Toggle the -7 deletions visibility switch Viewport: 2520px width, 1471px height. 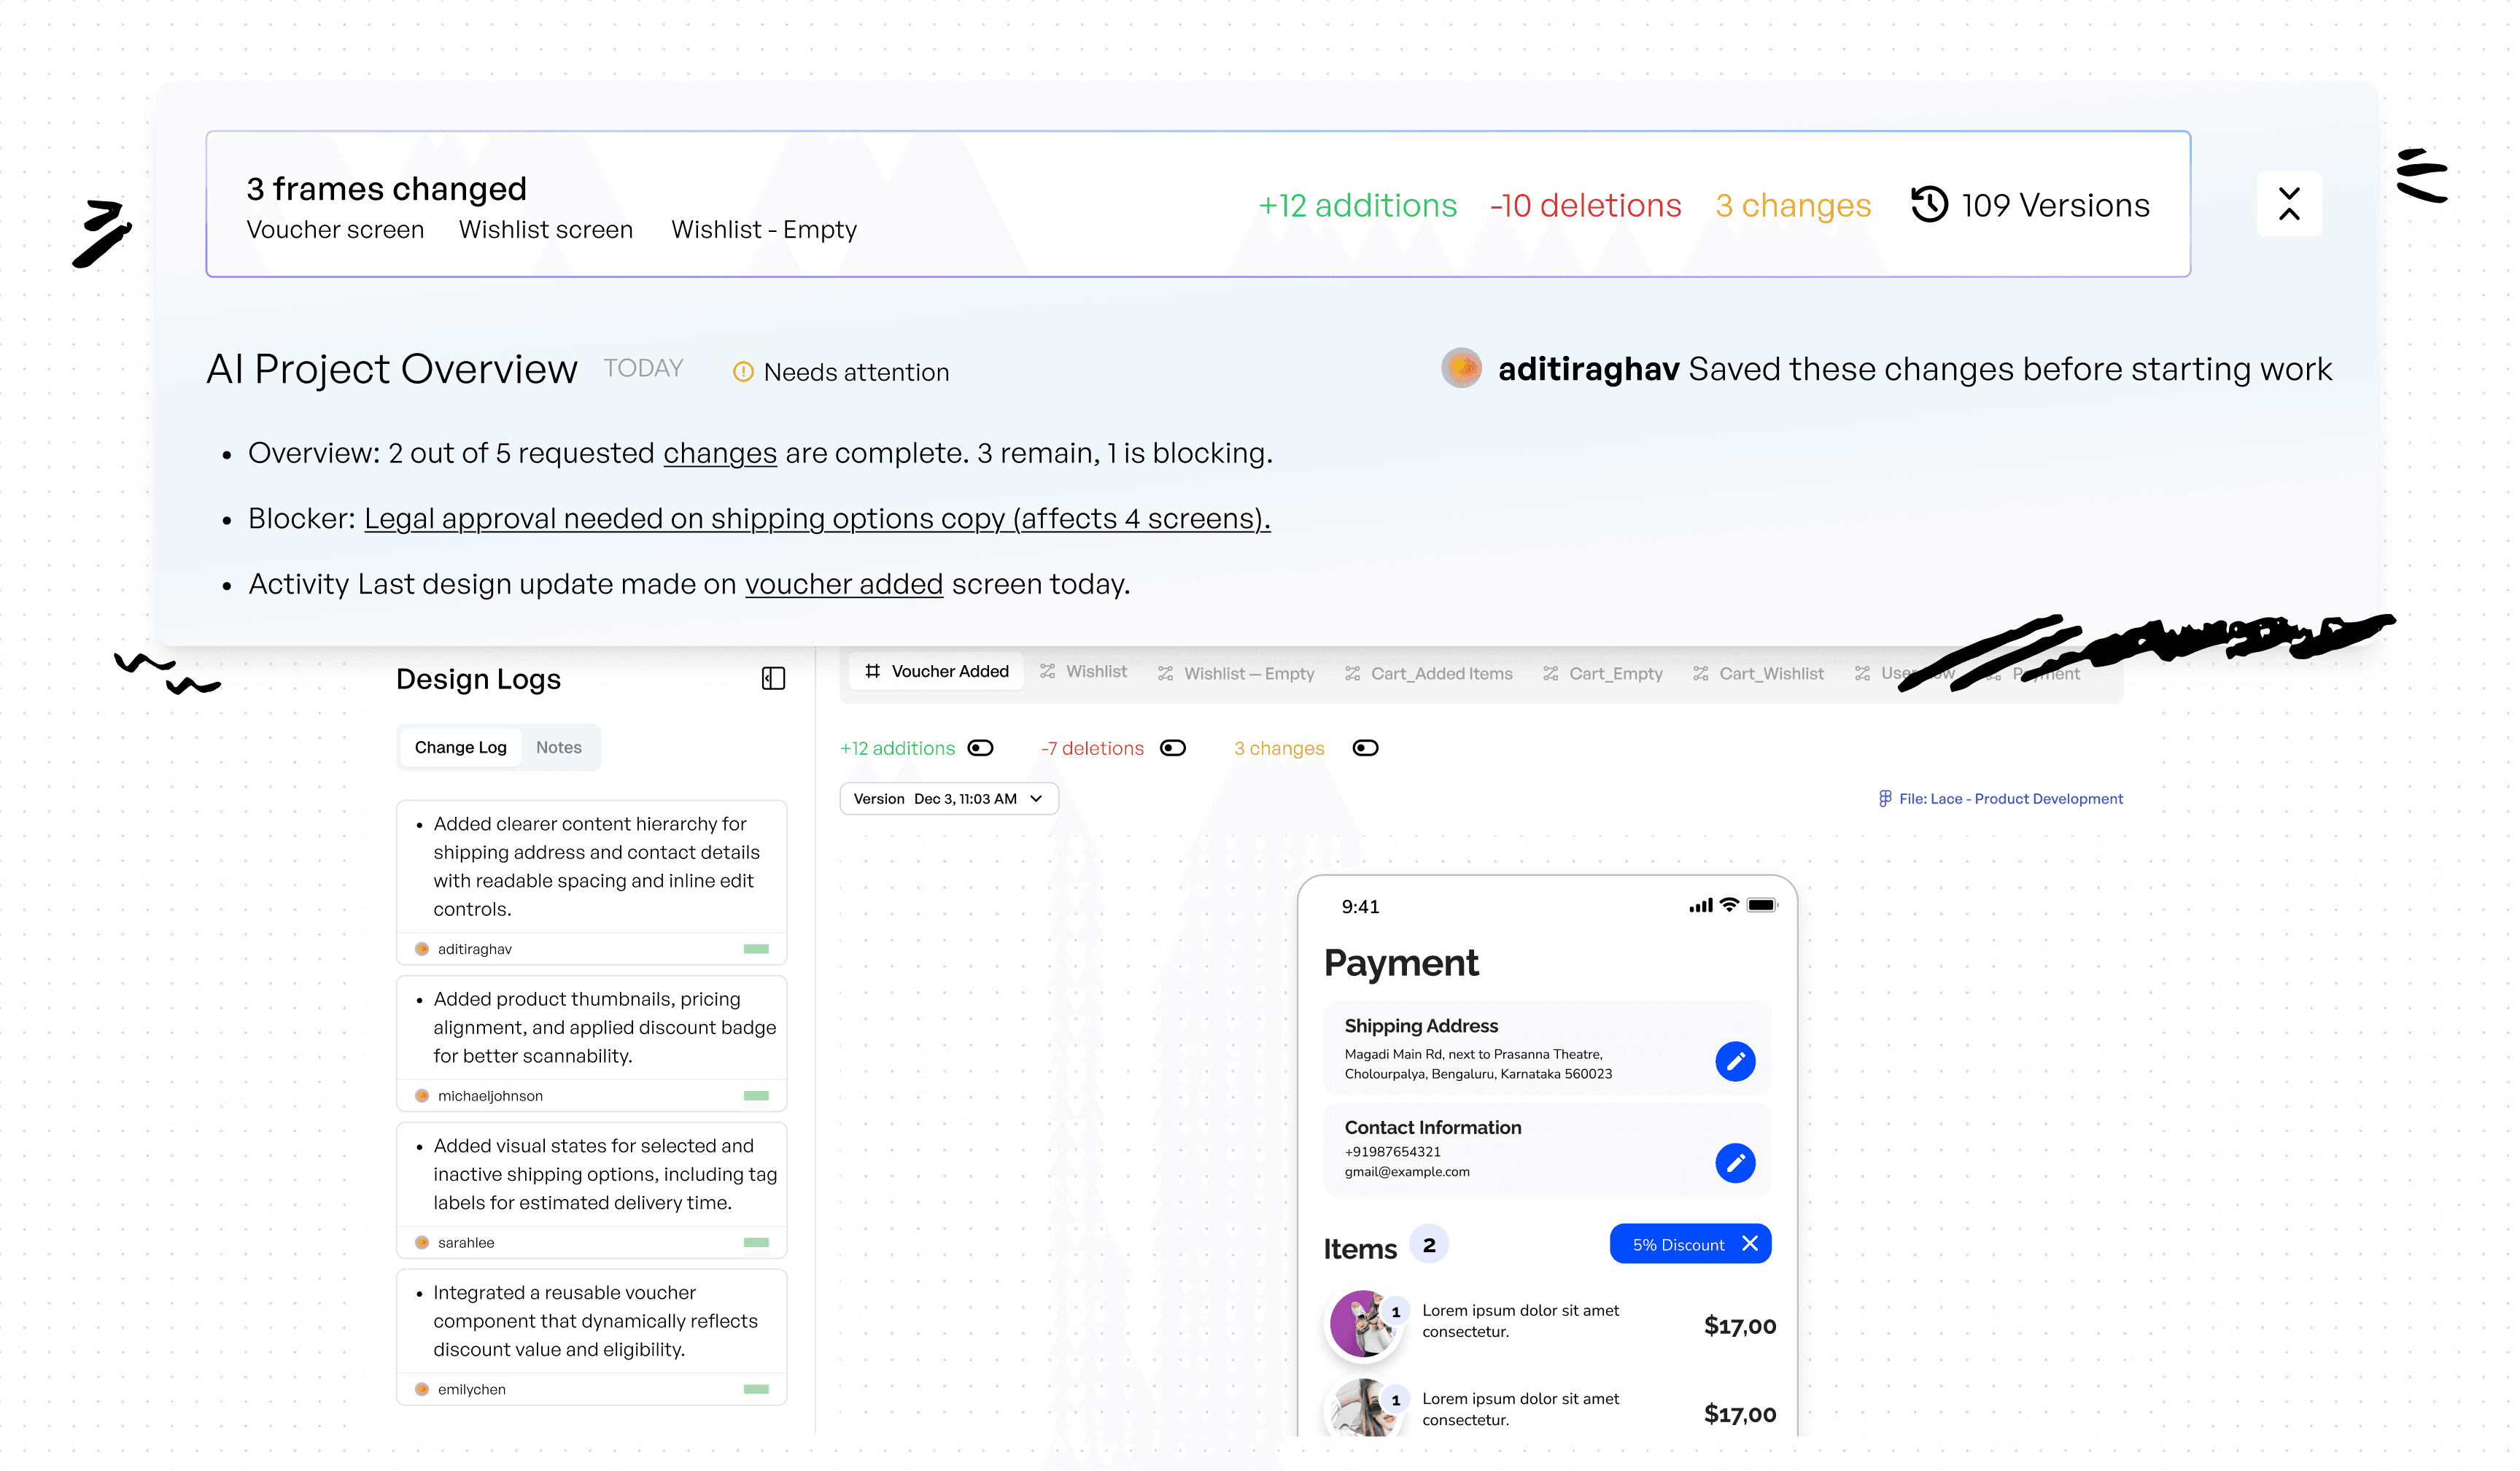click(1172, 749)
